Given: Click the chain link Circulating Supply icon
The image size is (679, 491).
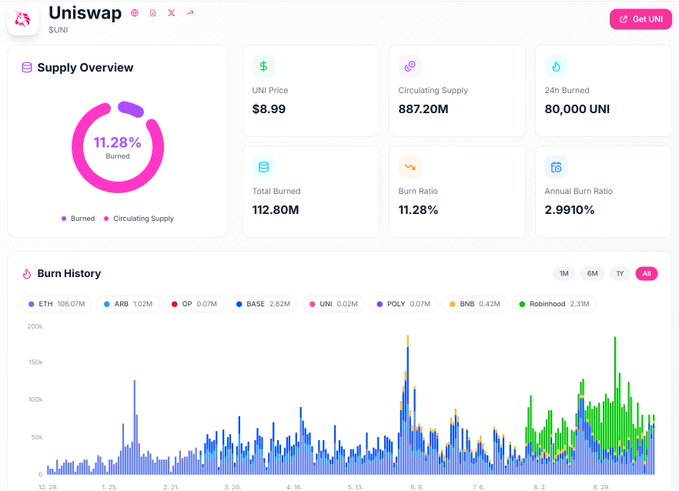Looking at the screenshot, I should click(x=410, y=66).
